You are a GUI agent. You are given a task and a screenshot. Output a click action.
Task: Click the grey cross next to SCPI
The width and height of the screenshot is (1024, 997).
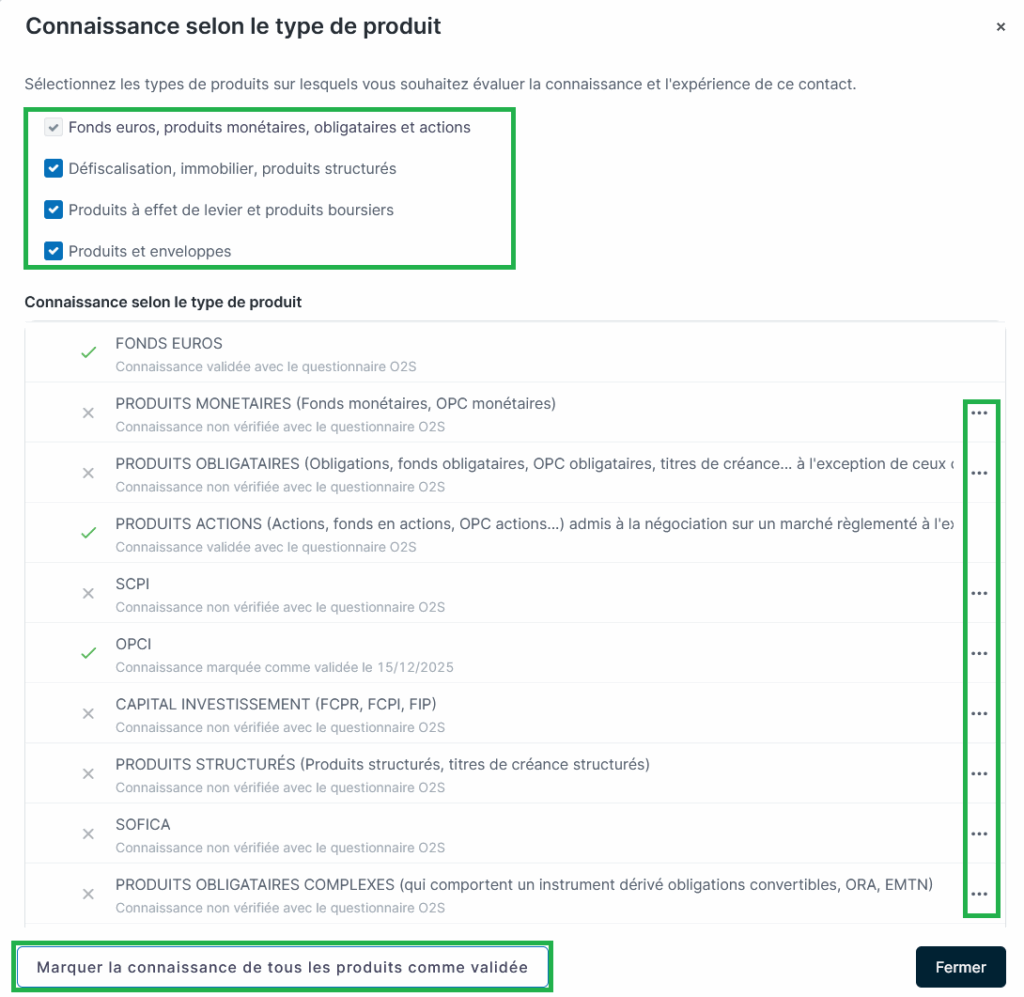click(88, 593)
